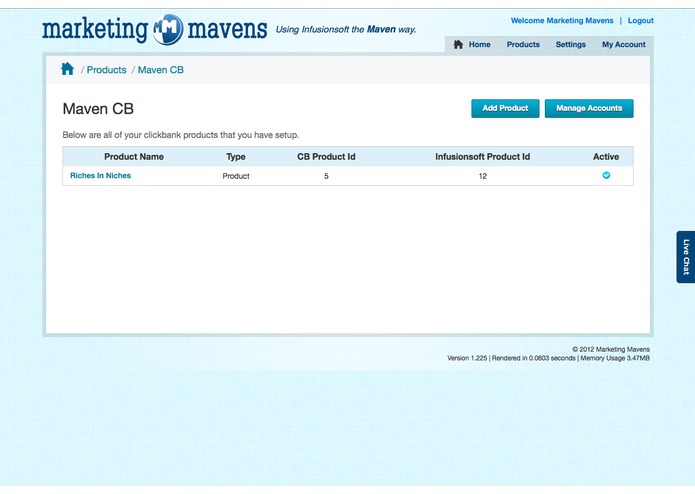Screen dimensions: 695x494
Task: Open the Live Chat side tab
Action: coord(686,257)
